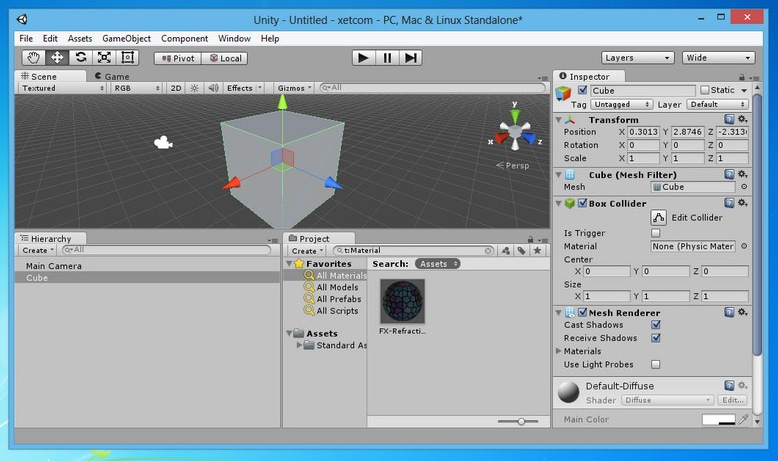Click the main color eyedropper icon
Image resolution: width=778 pixels, height=461 pixels.
click(743, 420)
